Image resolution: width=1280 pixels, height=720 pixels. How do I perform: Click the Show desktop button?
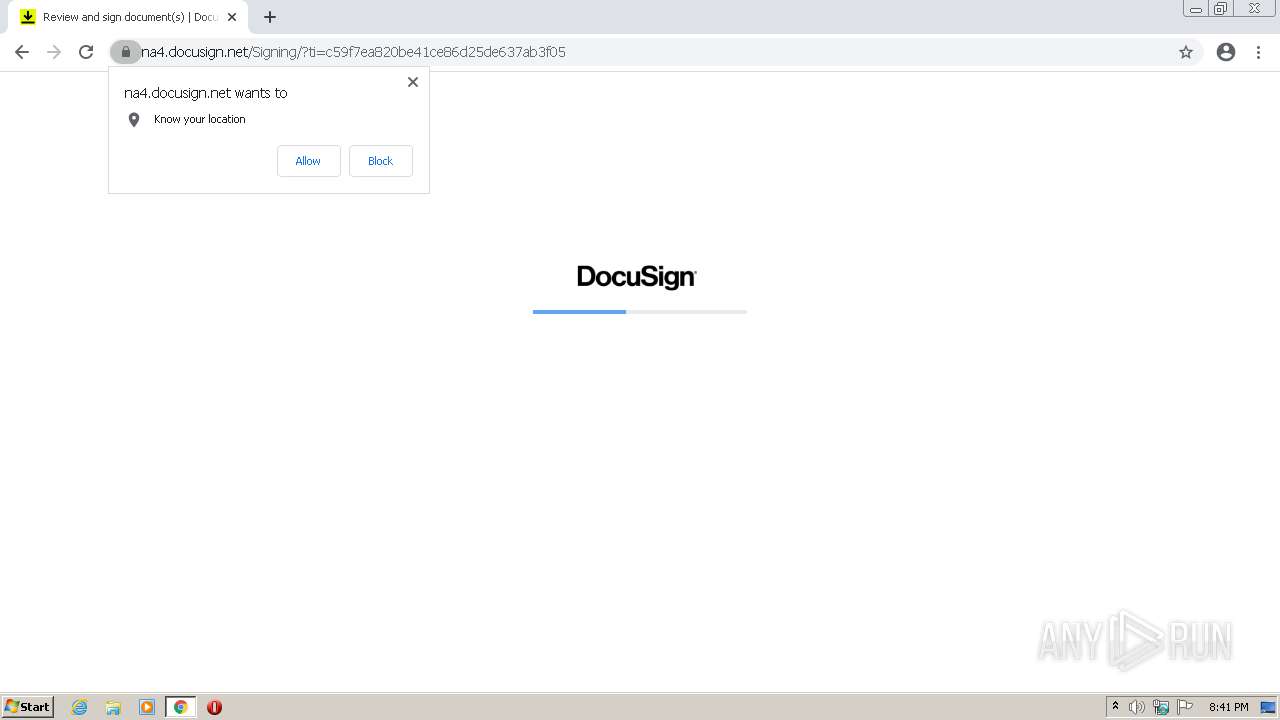click(x=1268, y=707)
